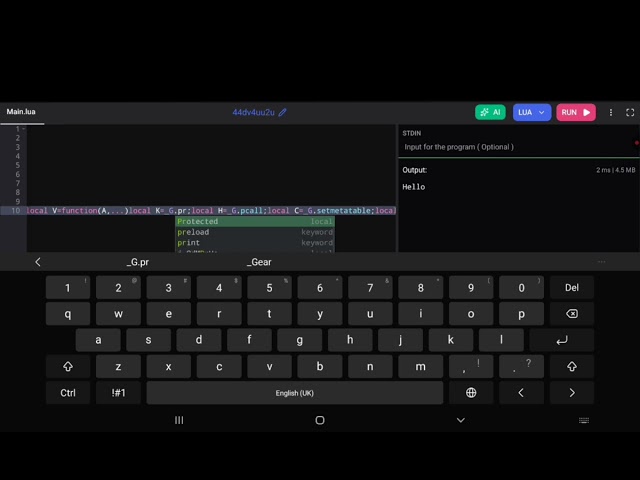Click the 'Hello' output text
This screenshot has height=480, width=640.
413,187
